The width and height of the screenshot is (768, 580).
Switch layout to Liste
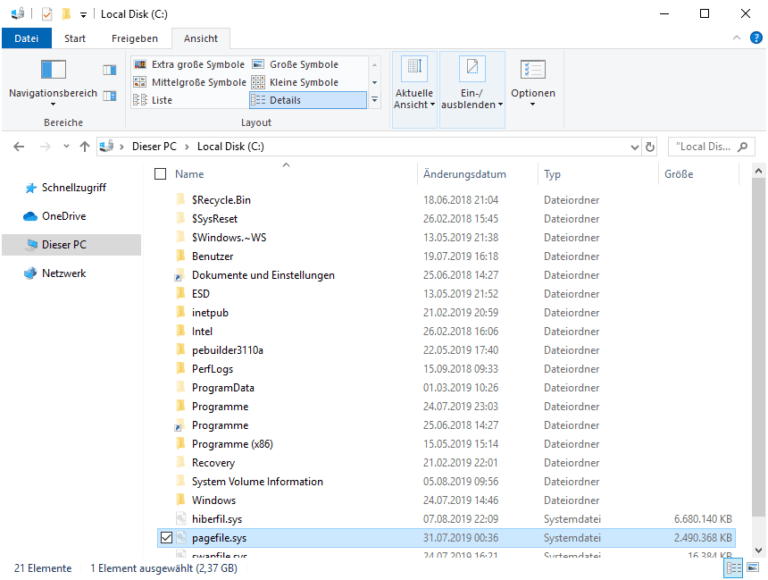click(x=153, y=100)
